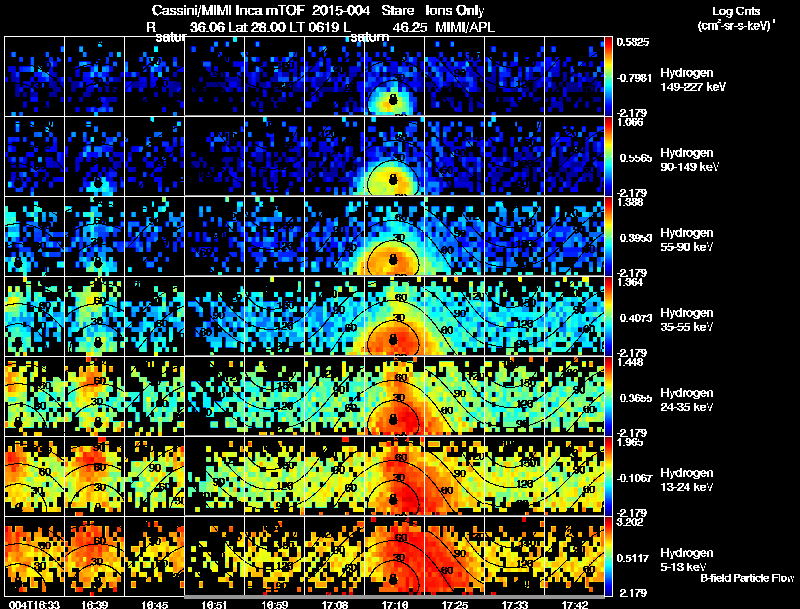
Task: Click the color scale bar for 13-24 keV row
Action: pos(608,477)
